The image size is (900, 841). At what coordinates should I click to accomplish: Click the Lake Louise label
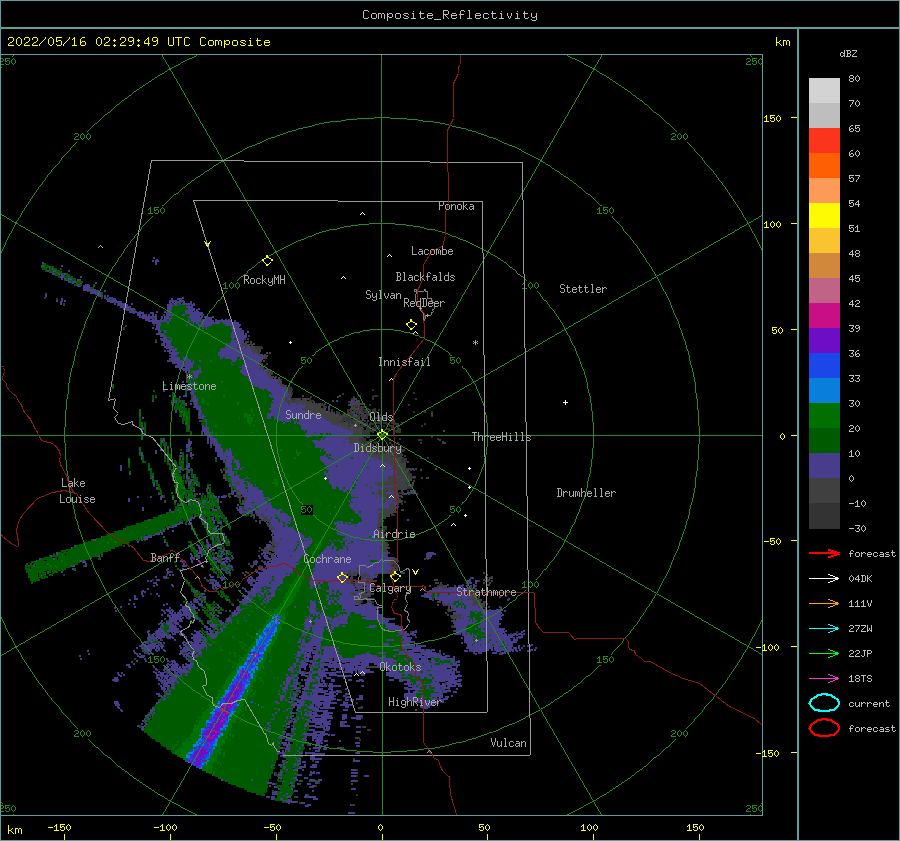[x=77, y=491]
